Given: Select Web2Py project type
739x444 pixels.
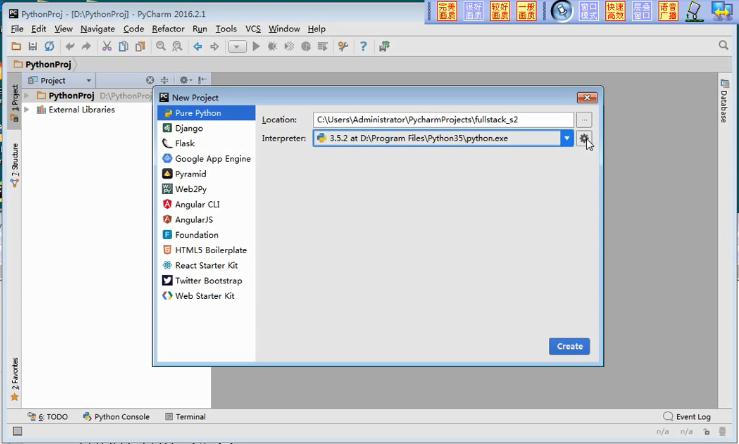Looking at the screenshot, I should [206, 189].
